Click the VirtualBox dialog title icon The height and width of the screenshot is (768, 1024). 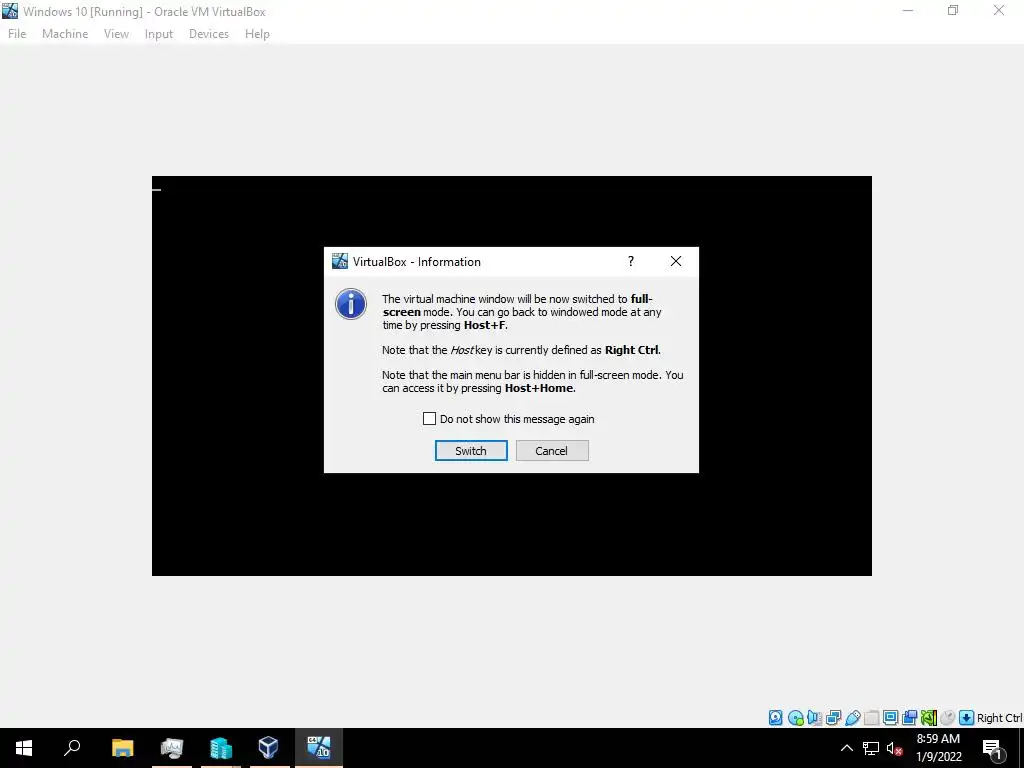(340, 261)
